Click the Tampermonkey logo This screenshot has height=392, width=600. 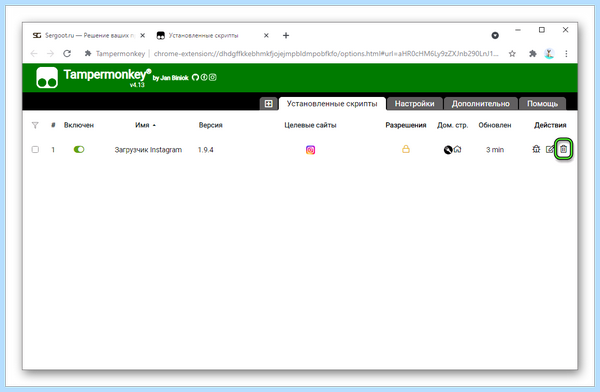[x=47, y=77]
